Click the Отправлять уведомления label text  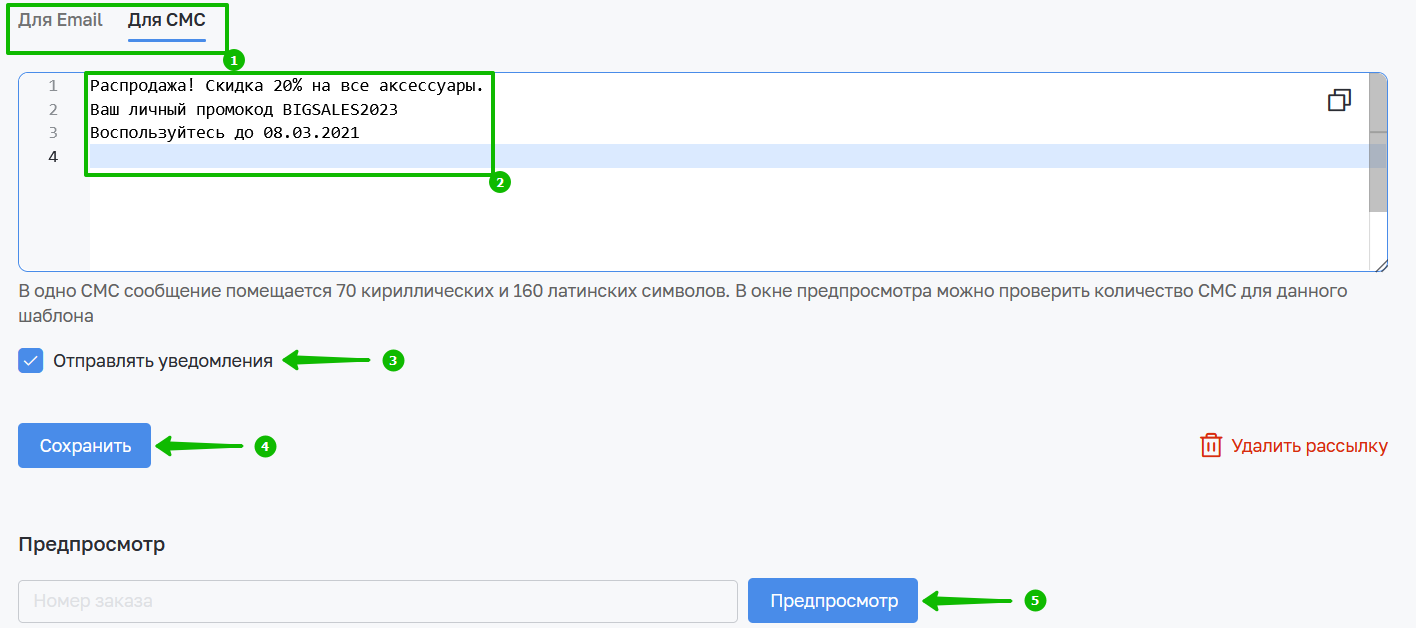163,361
